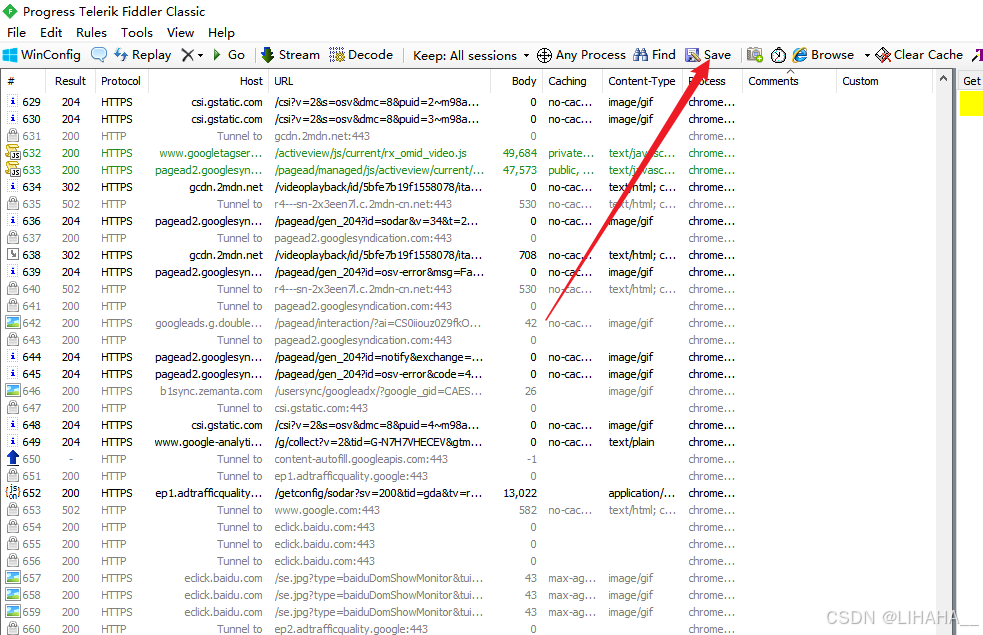Click redirect icon of session 638
Screen dimensions: 983x635
(13, 255)
